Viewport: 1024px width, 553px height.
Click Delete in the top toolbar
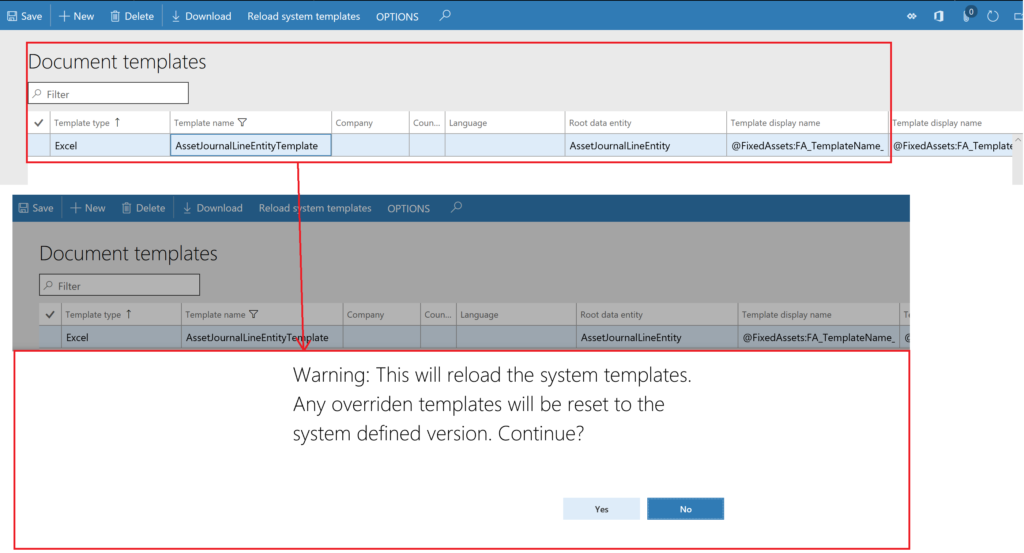click(131, 16)
